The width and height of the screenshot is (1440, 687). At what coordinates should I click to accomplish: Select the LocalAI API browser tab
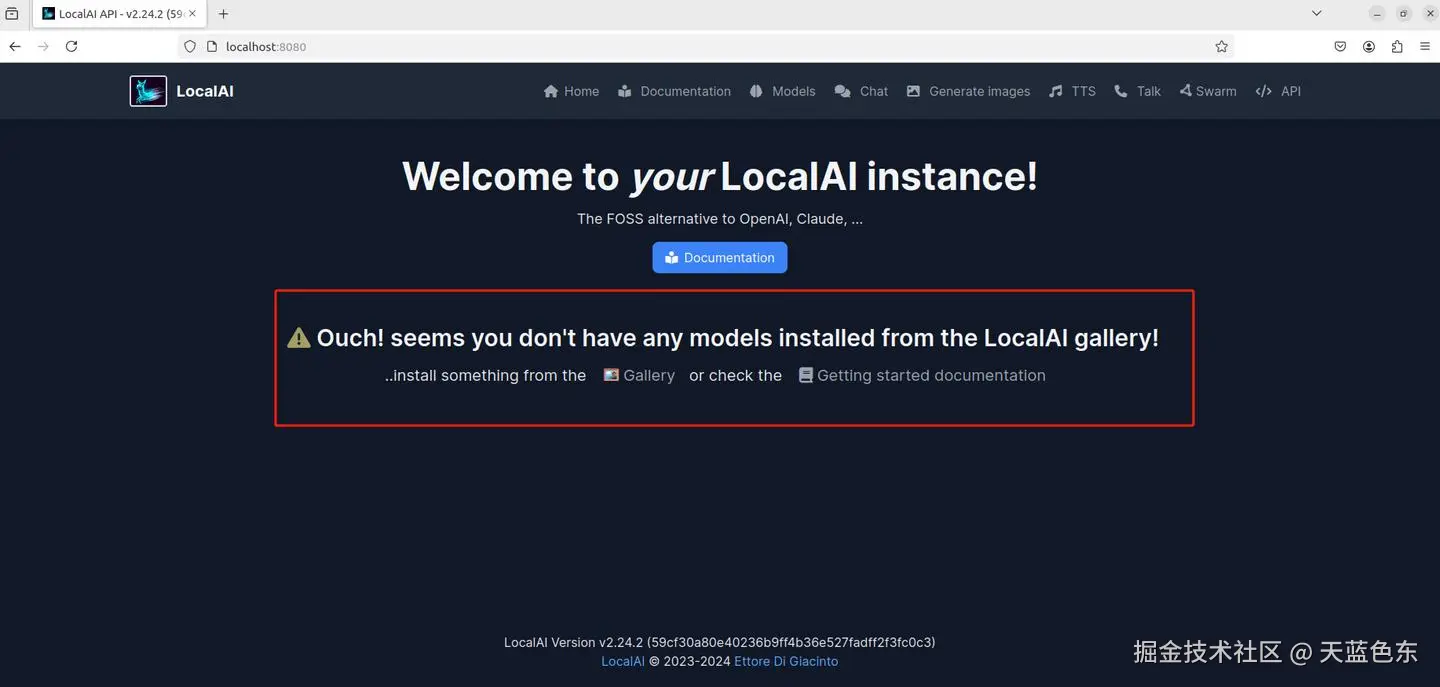pos(118,14)
